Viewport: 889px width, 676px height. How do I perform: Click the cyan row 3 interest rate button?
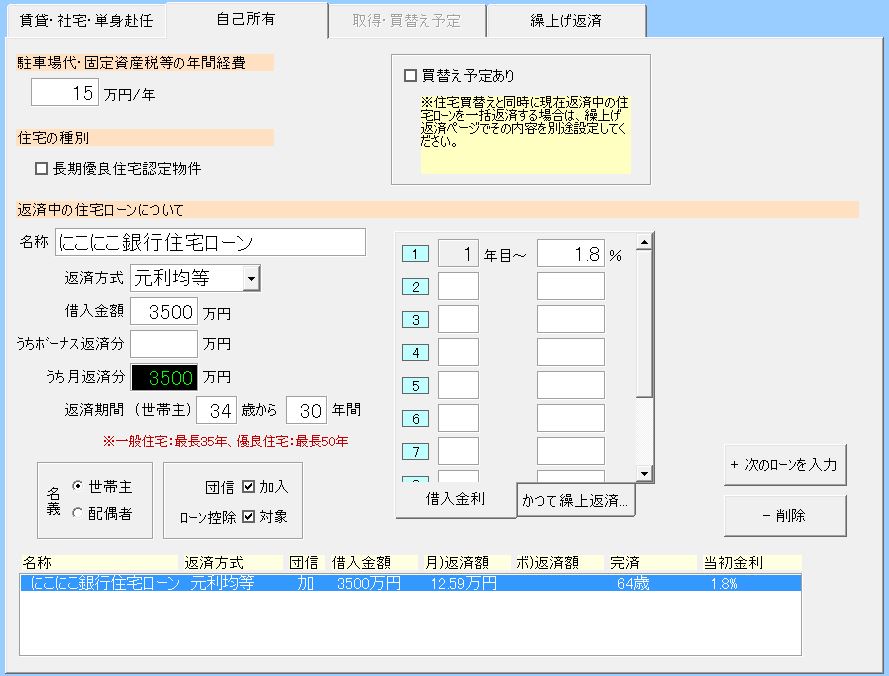coord(414,320)
